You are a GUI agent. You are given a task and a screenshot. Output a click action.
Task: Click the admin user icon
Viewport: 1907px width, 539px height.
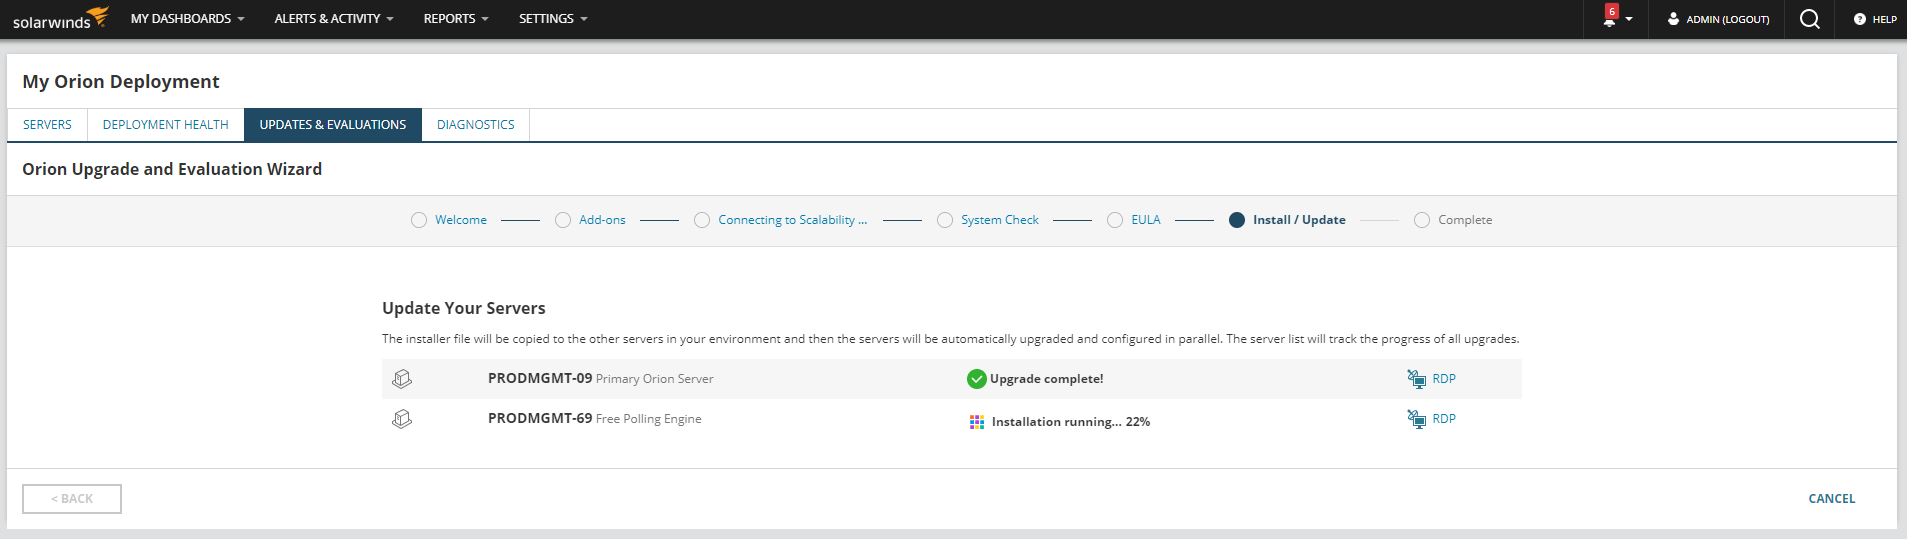[1673, 19]
